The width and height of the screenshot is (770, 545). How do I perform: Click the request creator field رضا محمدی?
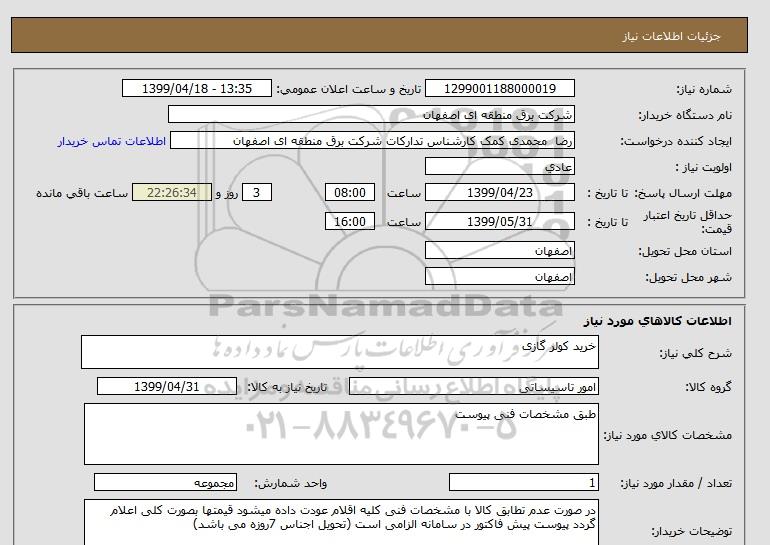click(x=372, y=140)
